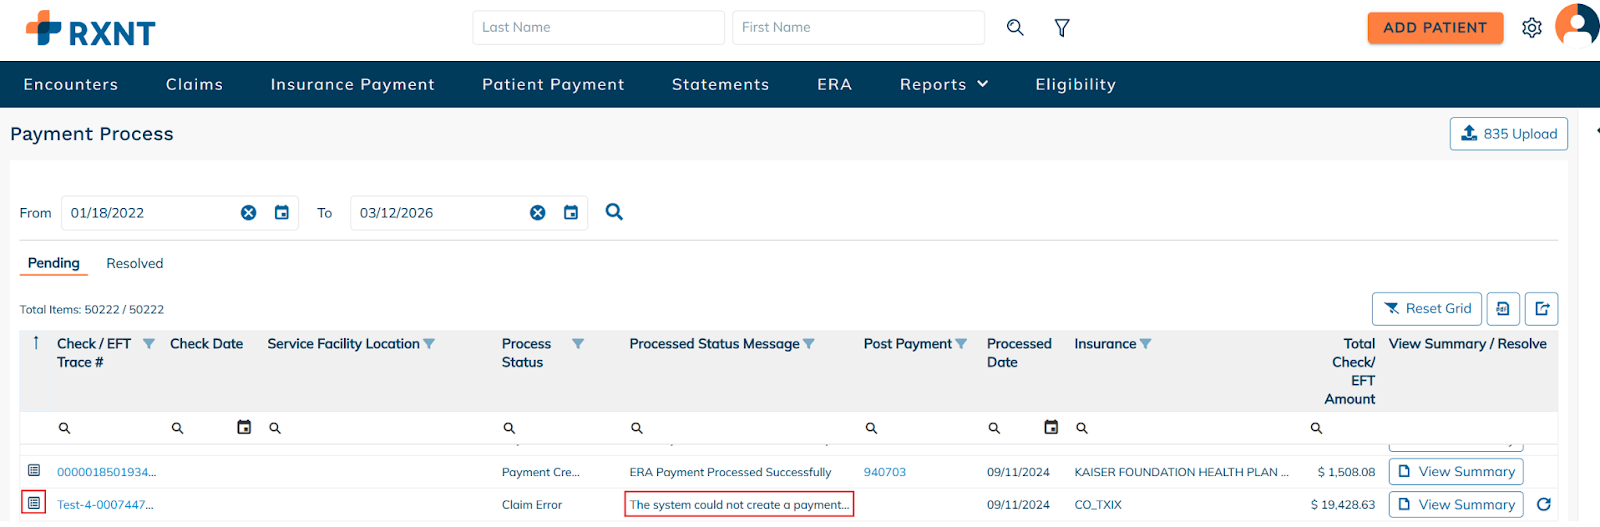Expand the Reports menu

pos(944,85)
